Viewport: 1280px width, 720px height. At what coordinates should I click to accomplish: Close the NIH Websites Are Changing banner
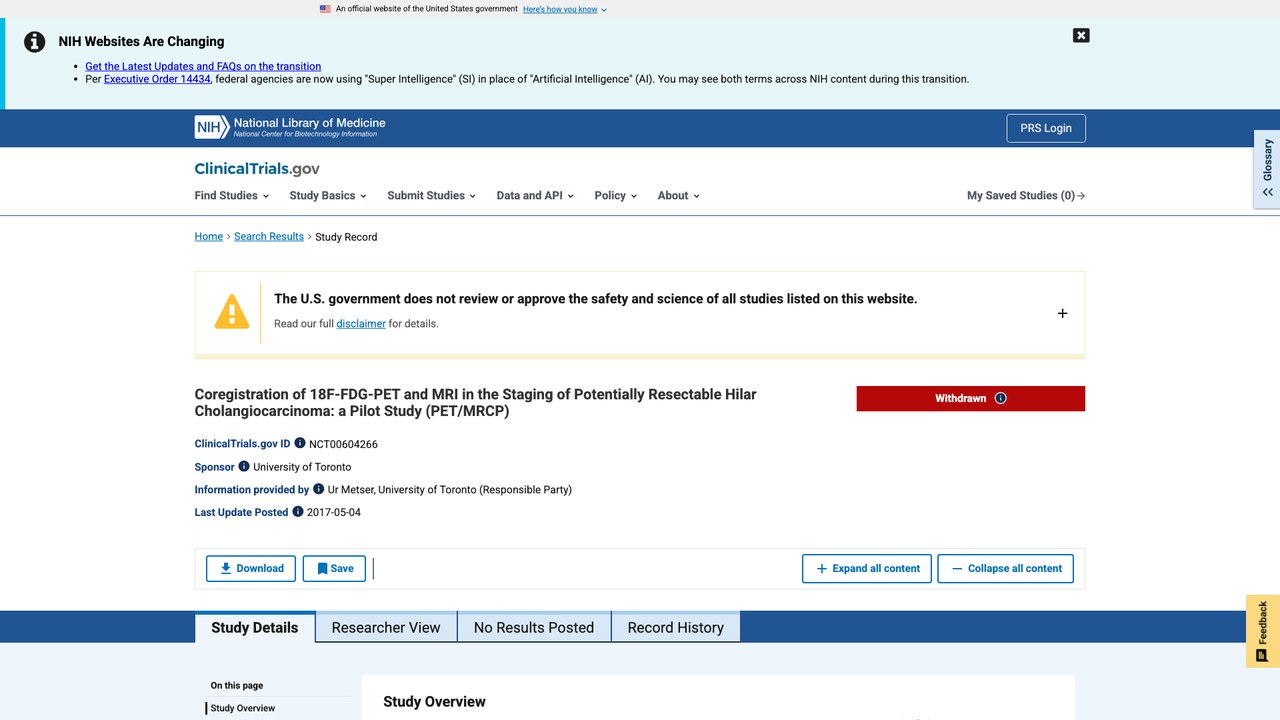[1081, 35]
